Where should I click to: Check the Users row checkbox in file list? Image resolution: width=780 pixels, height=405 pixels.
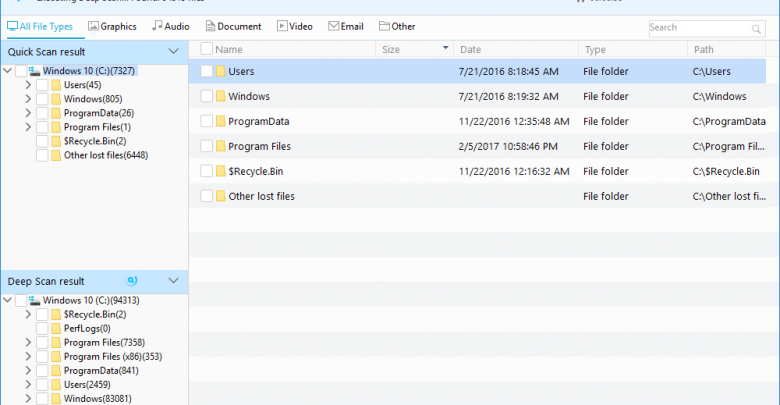(206, 71)
